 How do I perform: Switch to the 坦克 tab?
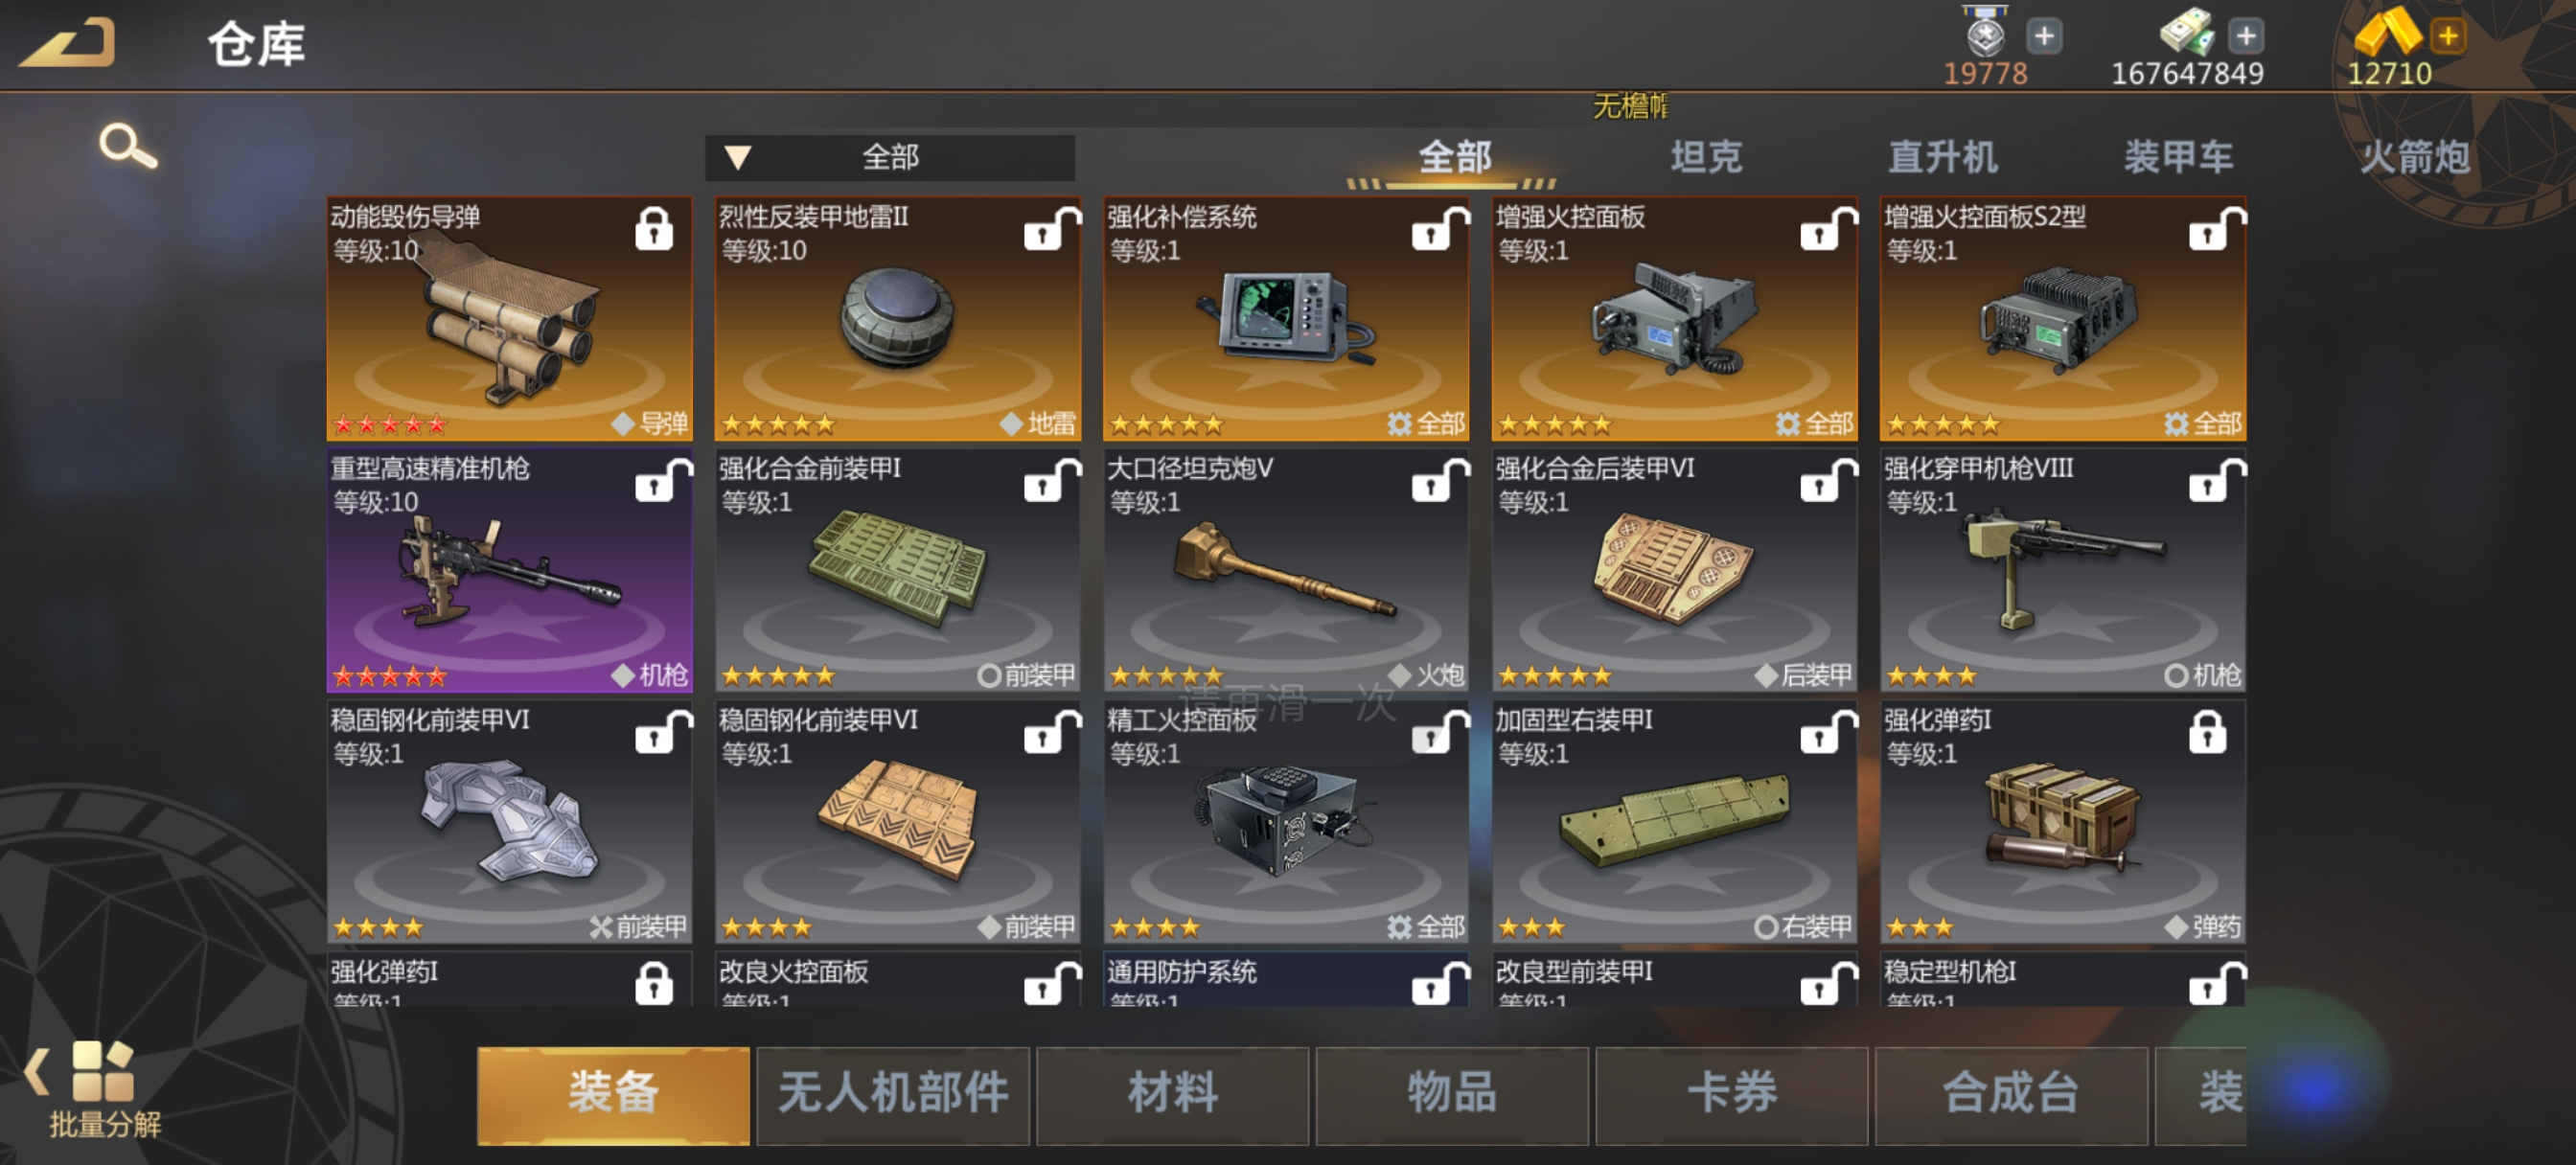[1707, 156]
